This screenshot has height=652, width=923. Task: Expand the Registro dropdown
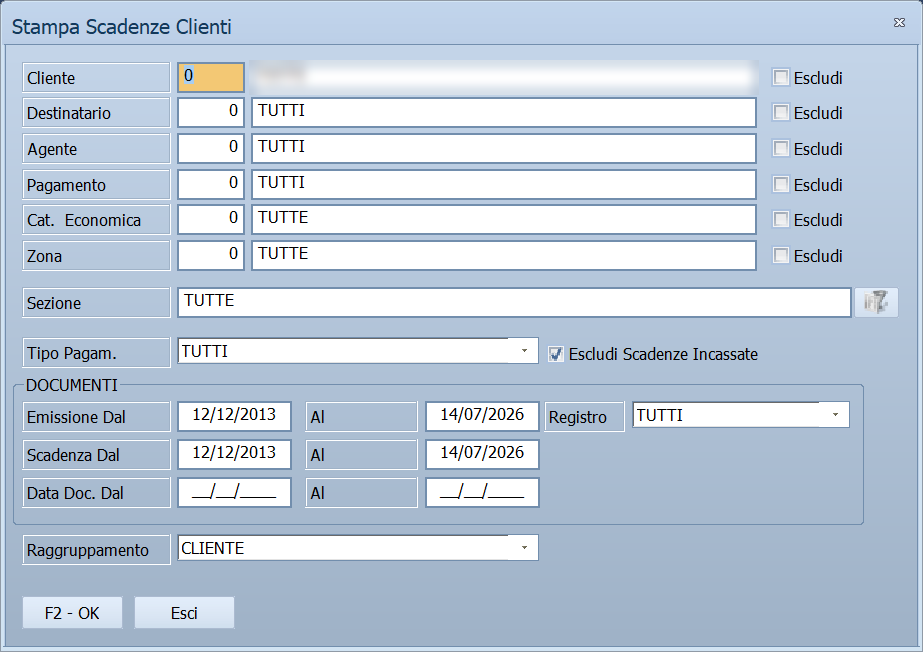coord(835,415)
